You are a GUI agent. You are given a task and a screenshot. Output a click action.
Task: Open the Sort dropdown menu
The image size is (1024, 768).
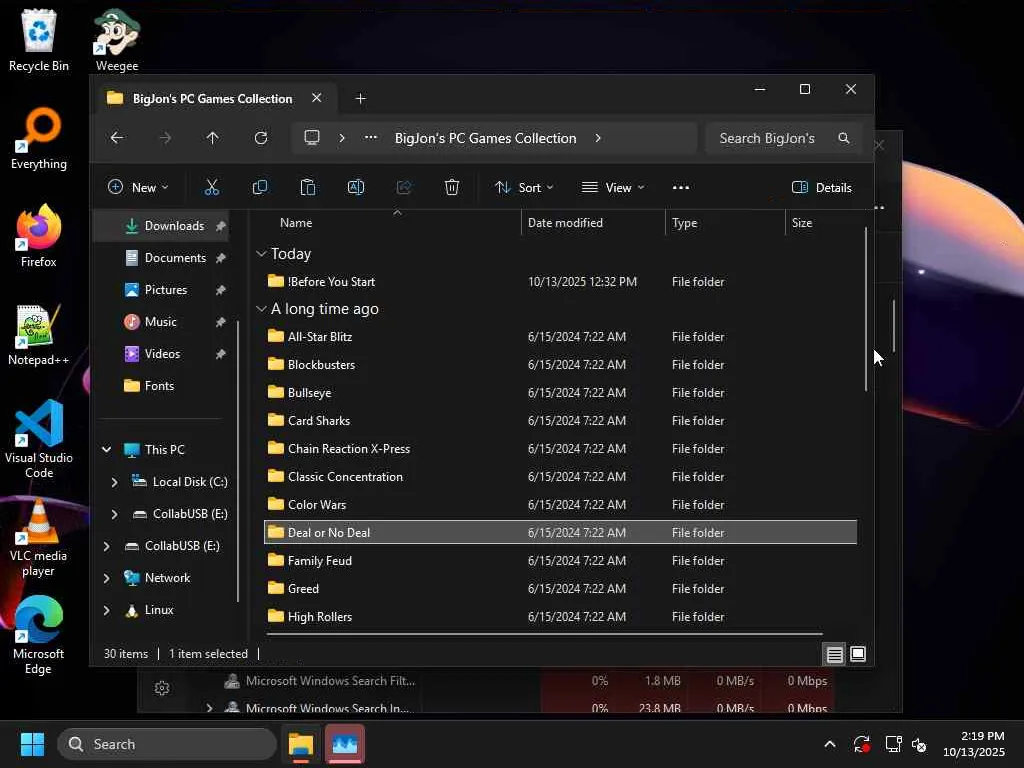[524, 187]
